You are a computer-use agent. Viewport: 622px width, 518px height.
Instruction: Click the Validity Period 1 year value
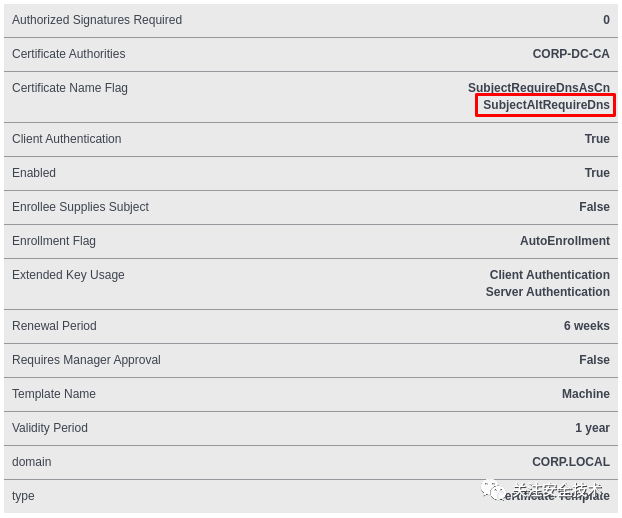[592, 428]
